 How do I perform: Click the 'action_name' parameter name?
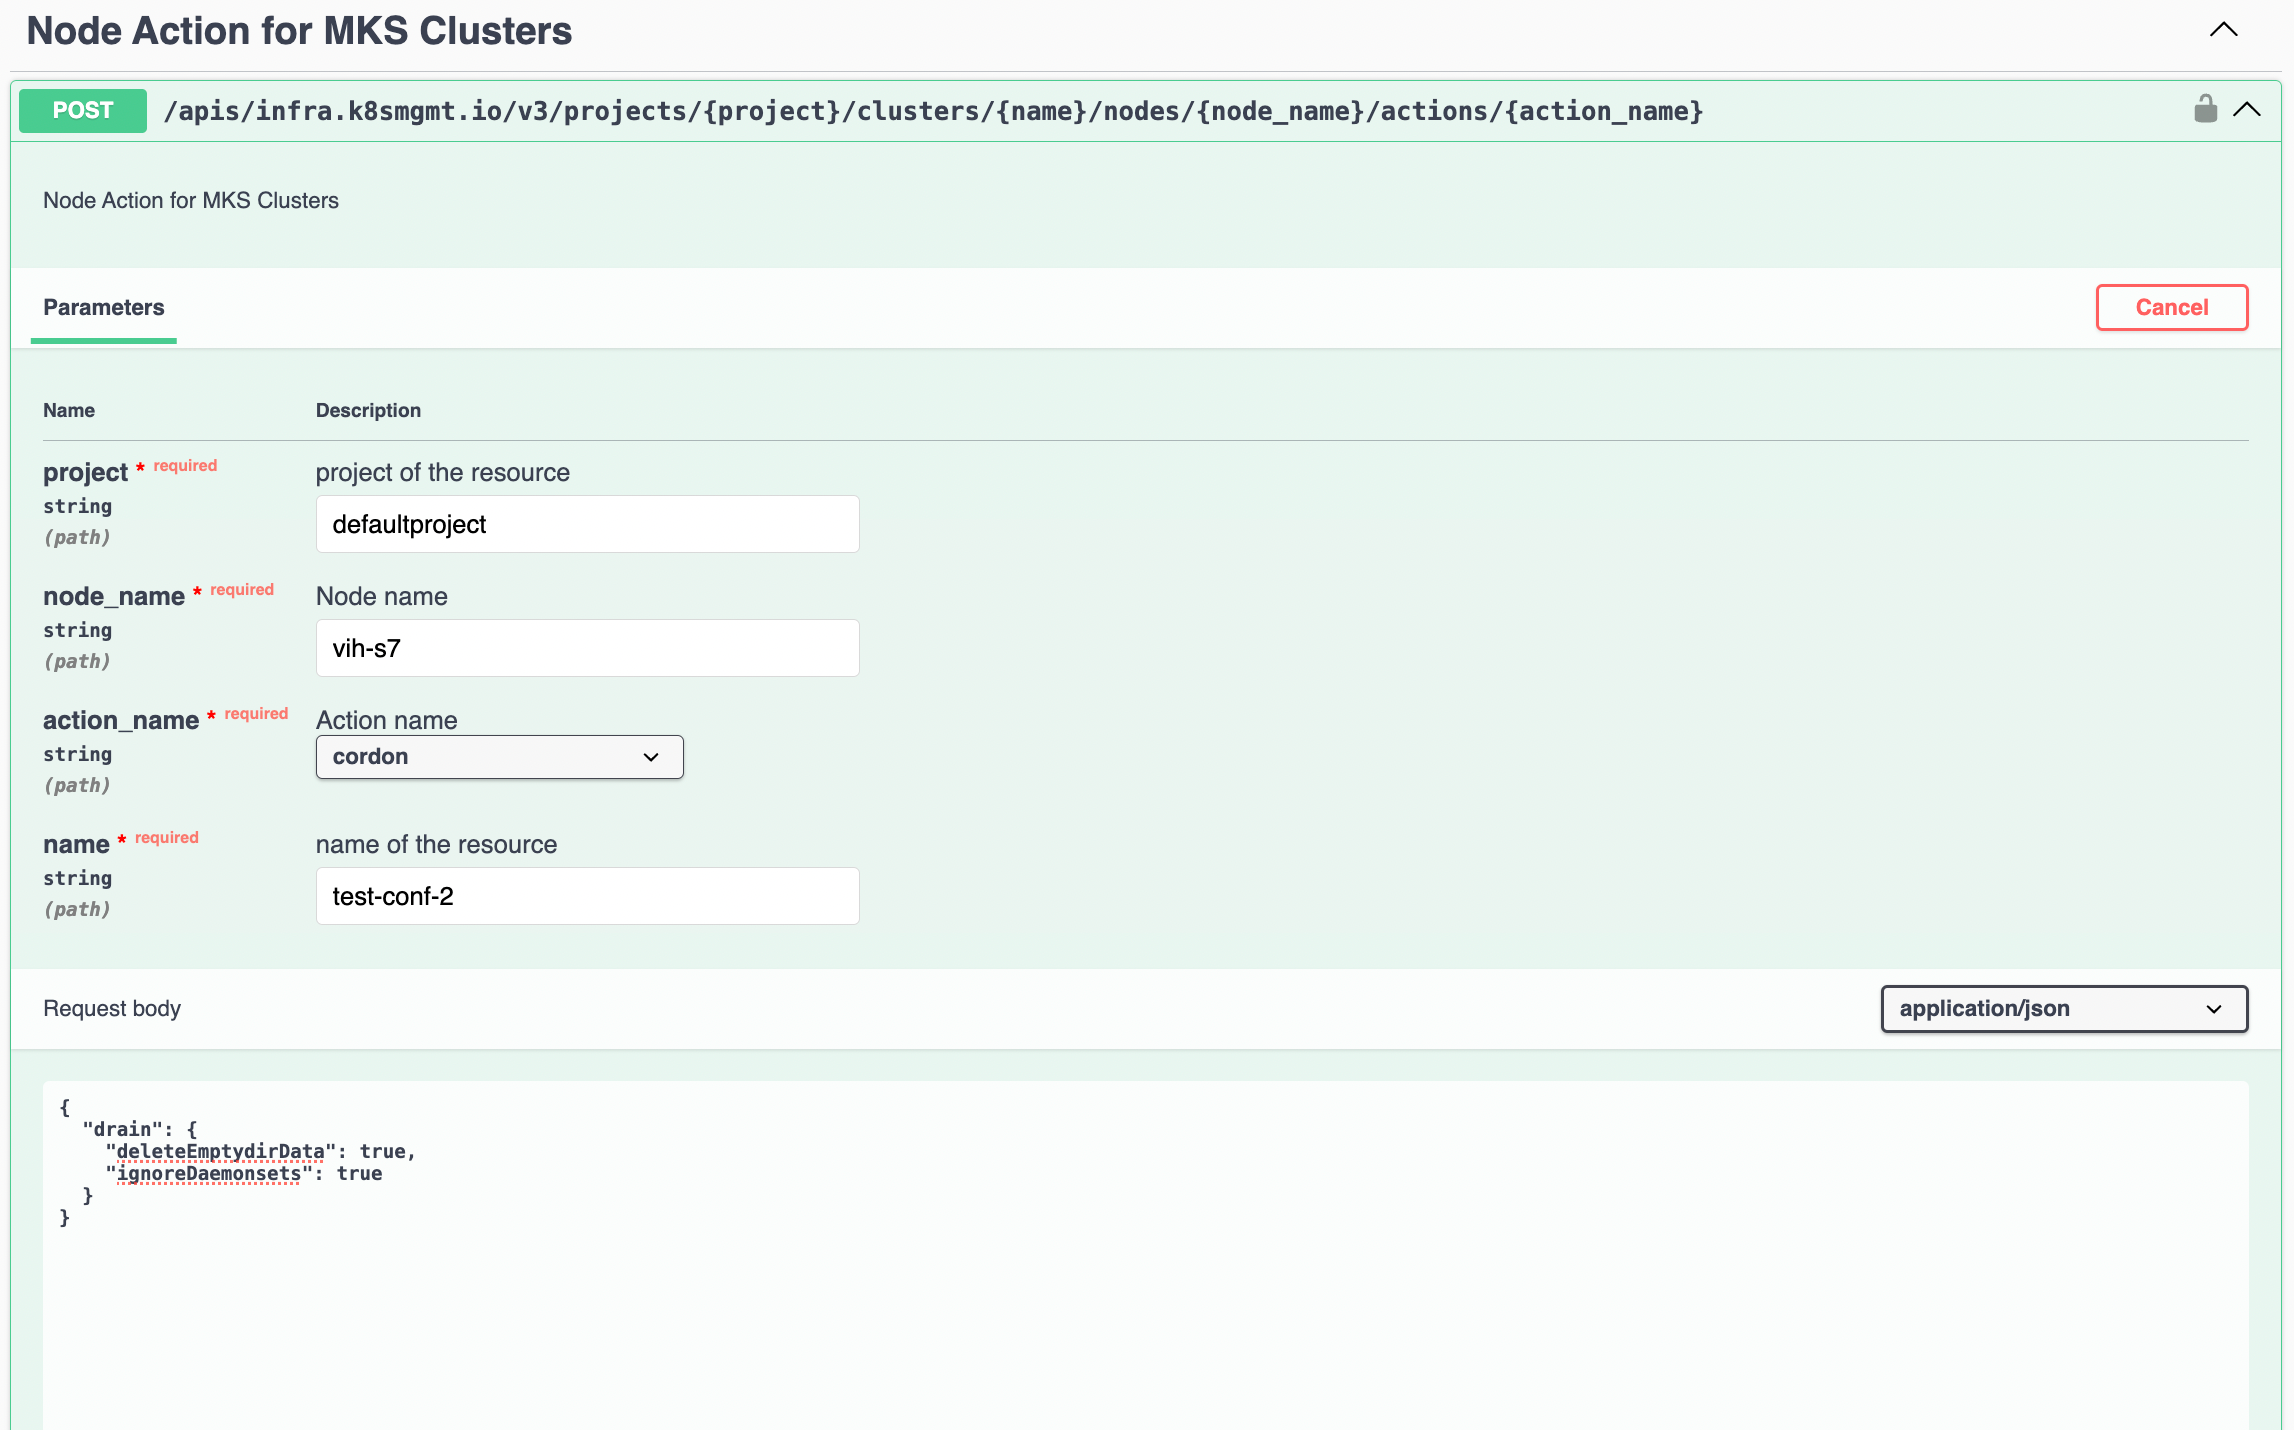pyautogui.click(x=121, y=720)
